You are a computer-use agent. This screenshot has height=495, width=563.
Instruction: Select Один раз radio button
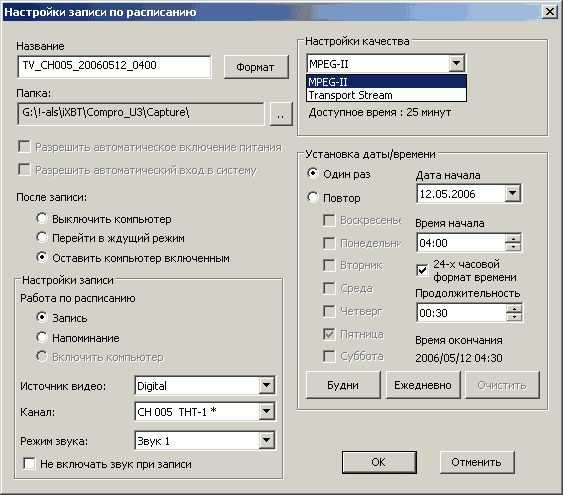(313, 173)
